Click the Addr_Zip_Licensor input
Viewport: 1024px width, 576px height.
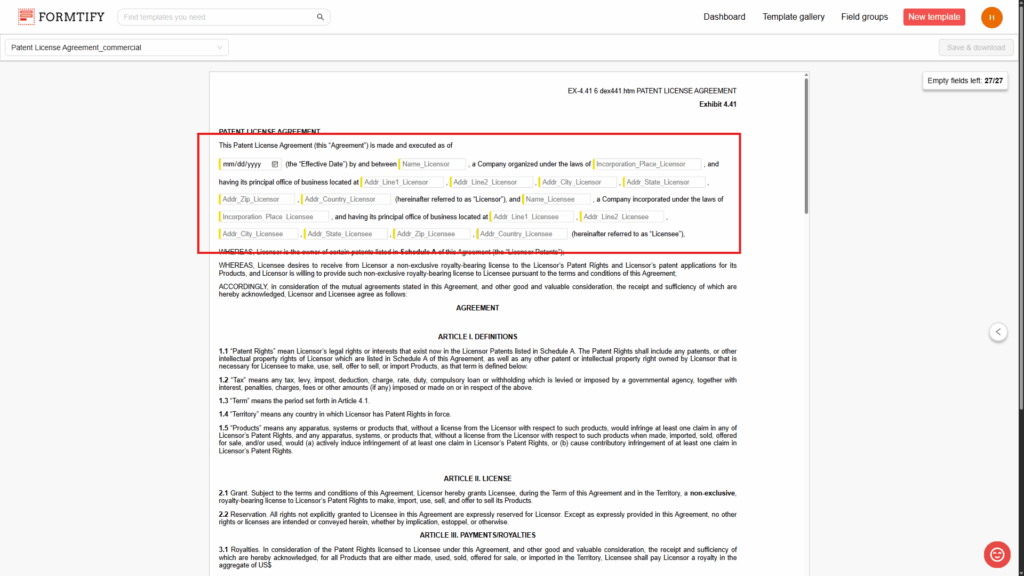pyautogui.click(x=256, y=199)
